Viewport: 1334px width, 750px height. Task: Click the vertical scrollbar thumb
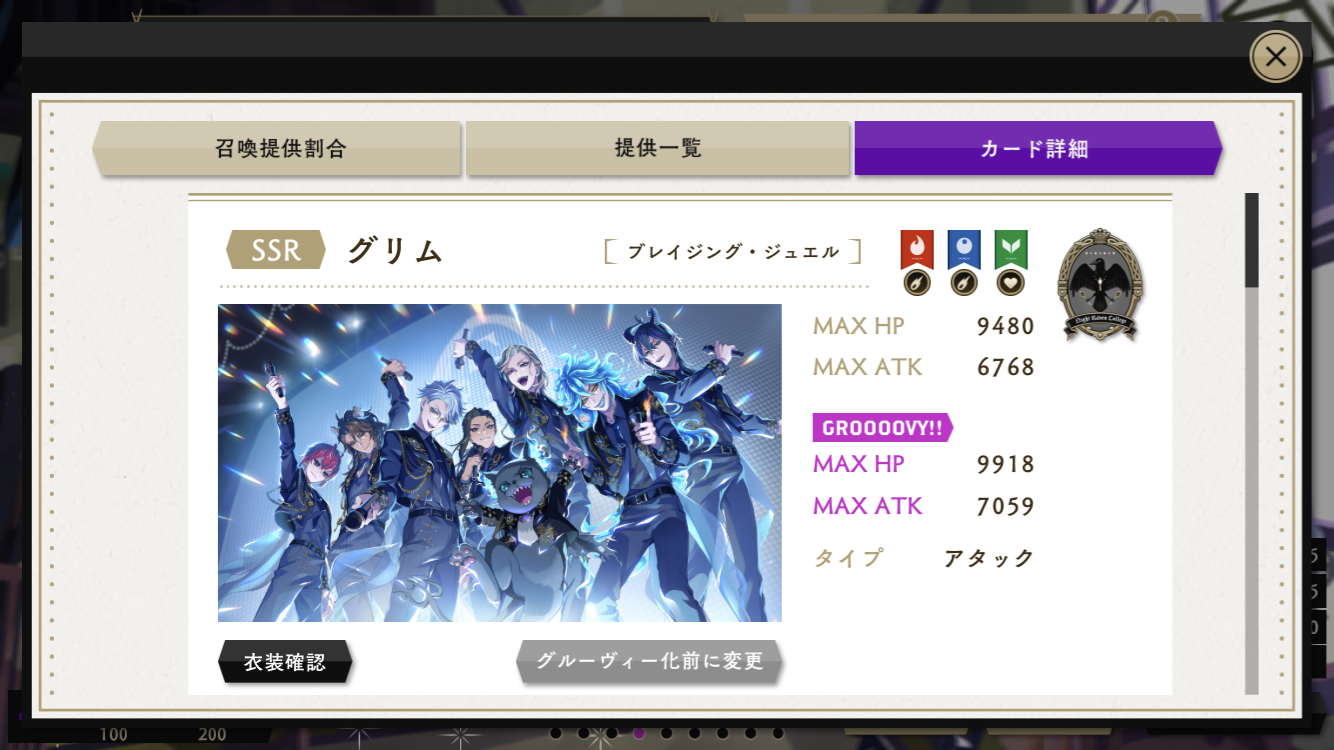pyautogui.click(x=1251, y=240)
